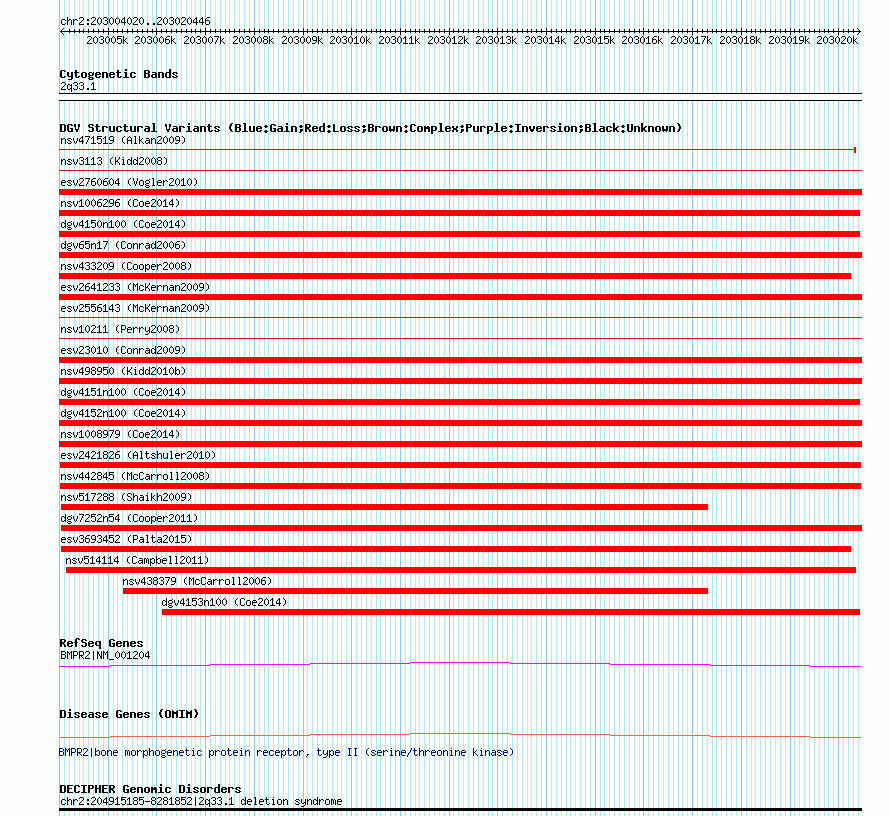Click the 203020k ruler tick label
The image size is (890, 816).
click(837, 40)
